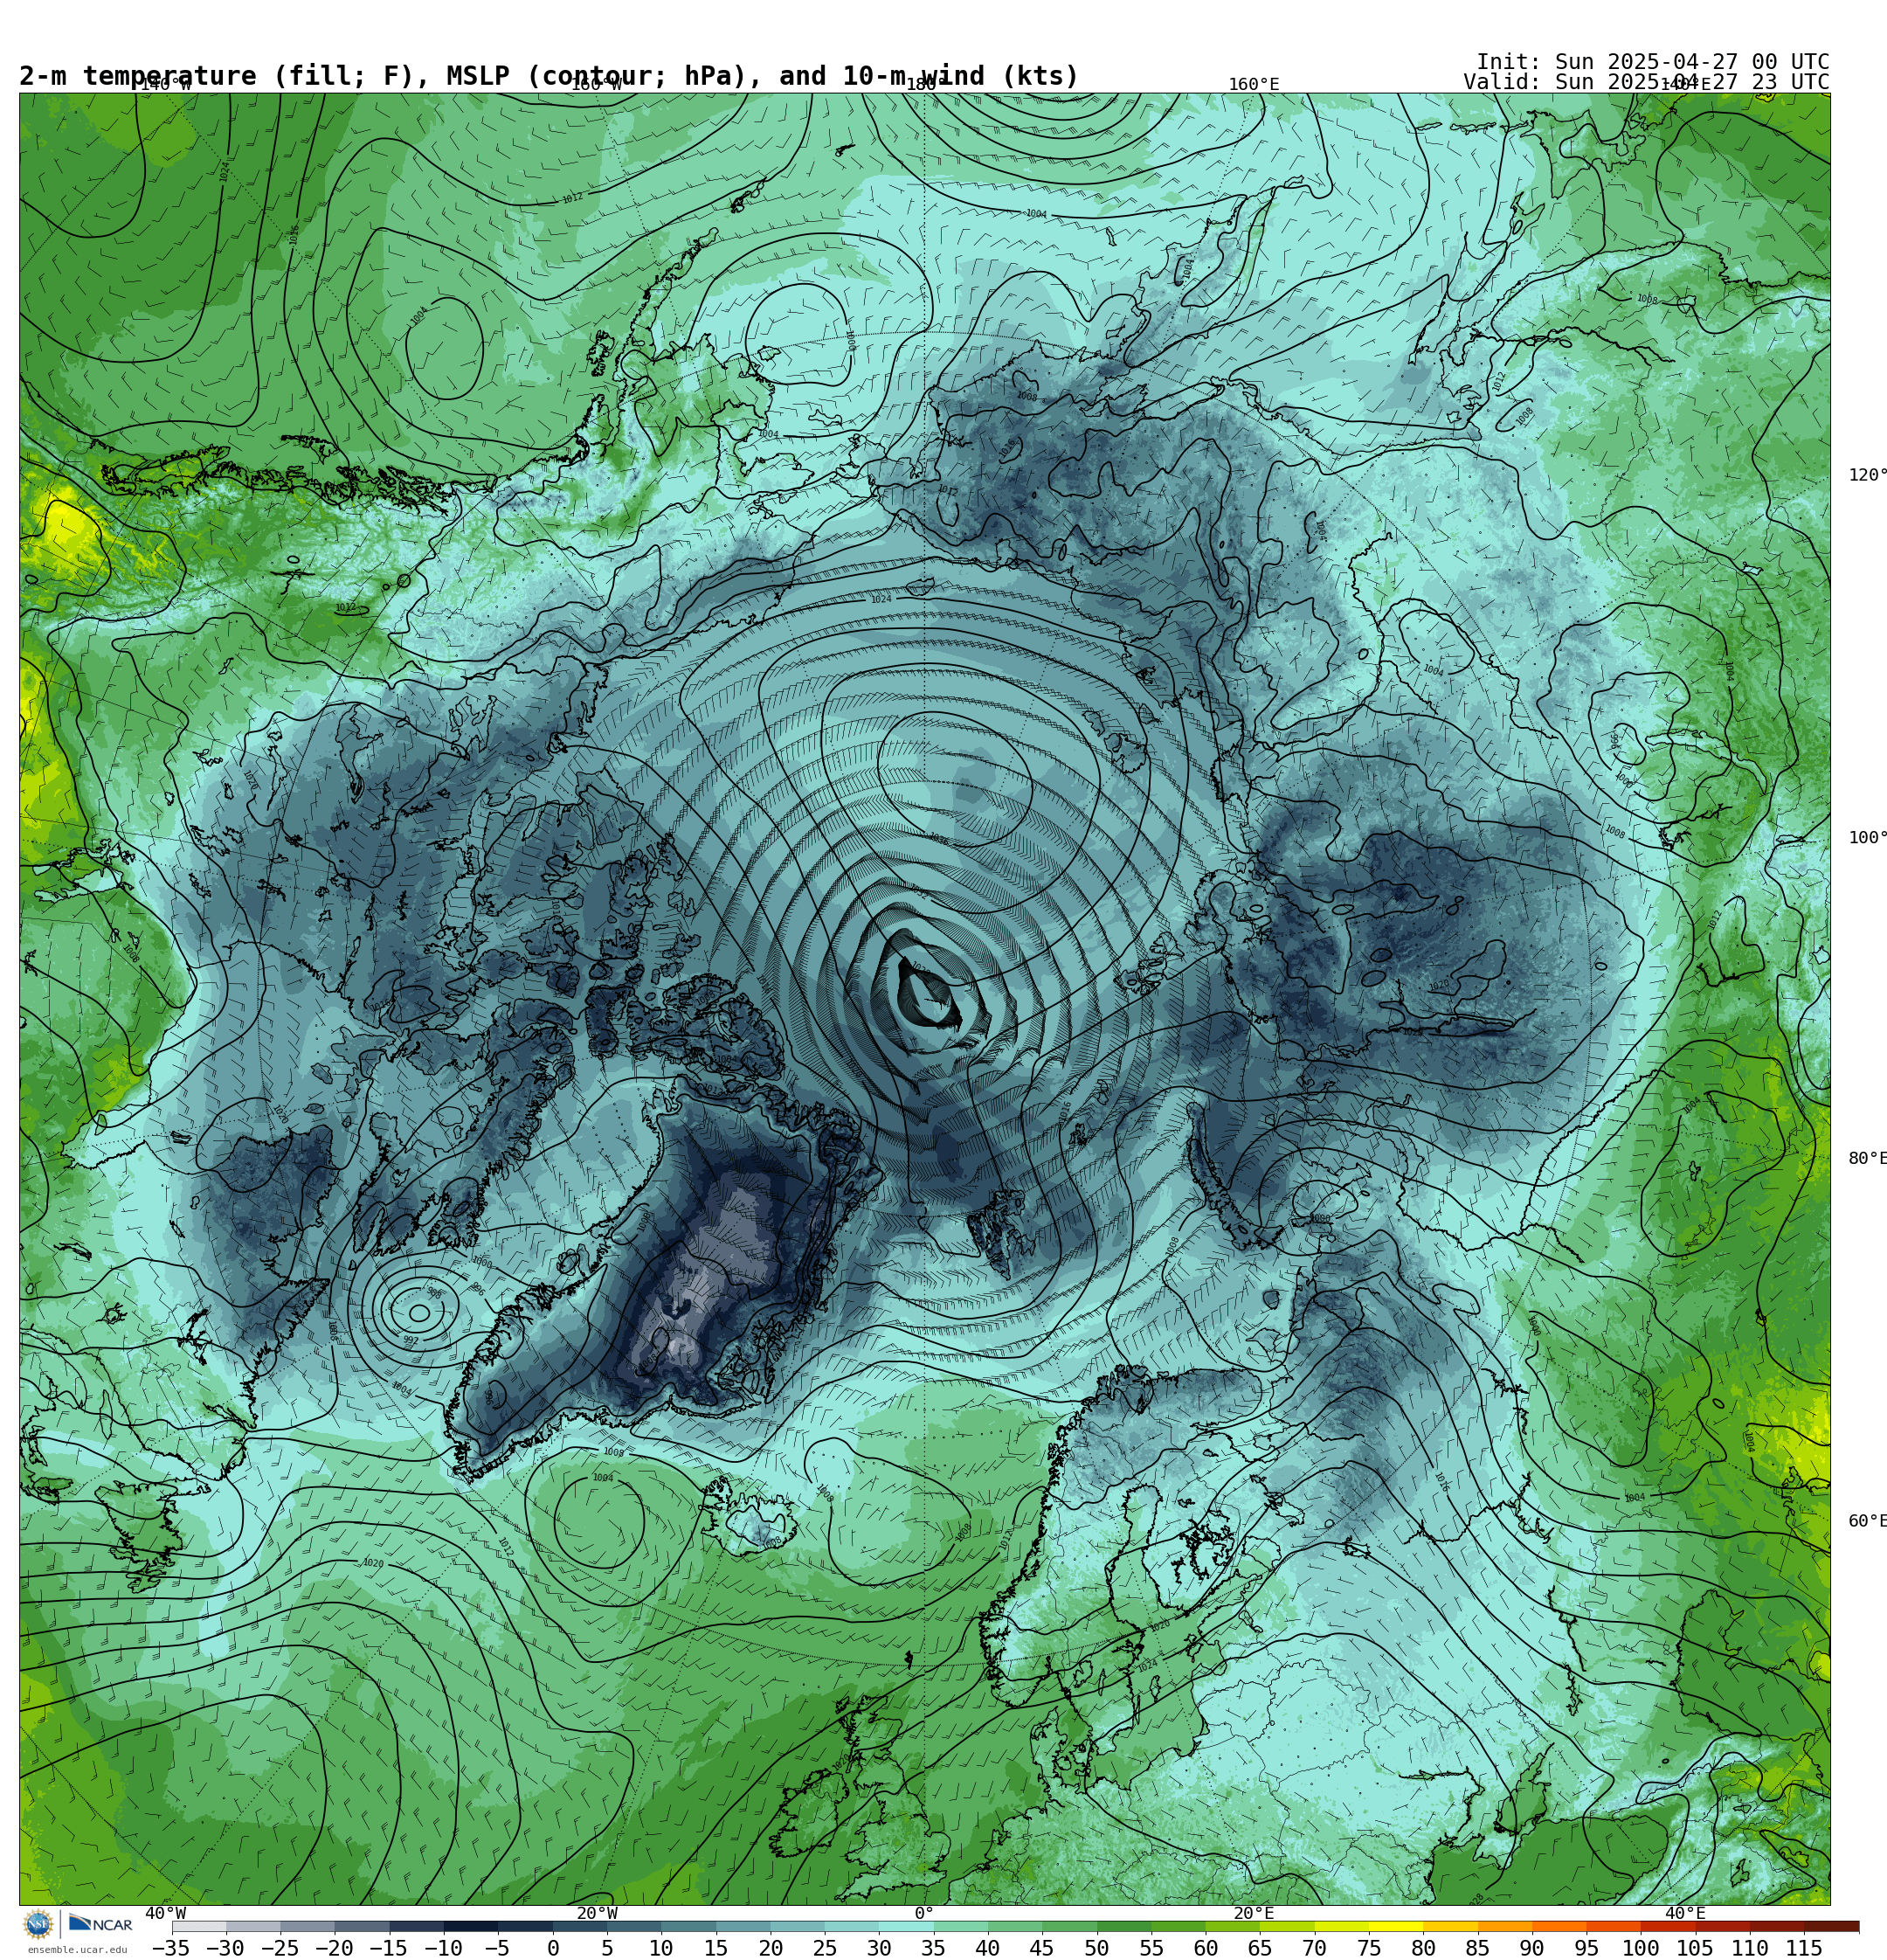Click the '100' colorbar tick label
The image size is (1887, 1960).
pyautogui.click(x=1641, y=1948)
